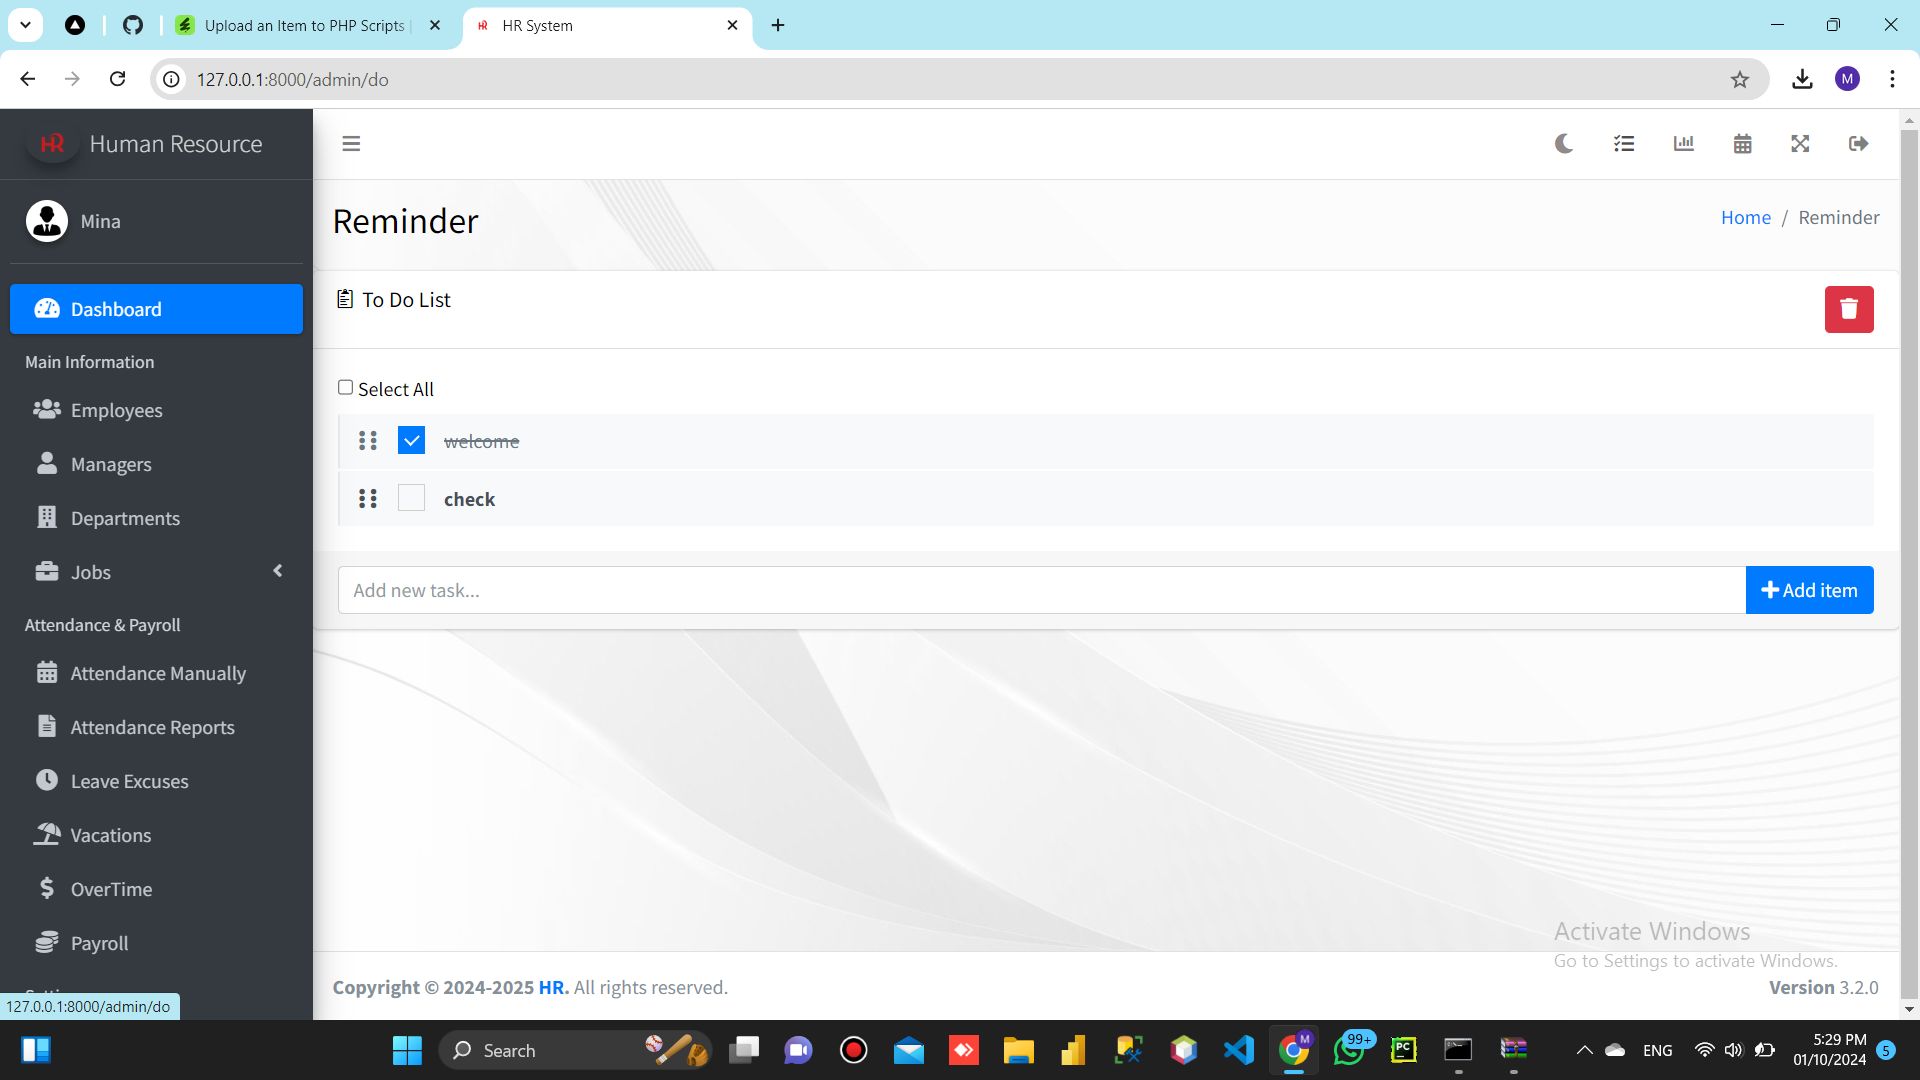1920x1080 pixels.
Task: Open the bar chart icon in header
Action: (x=1684, y=144)
